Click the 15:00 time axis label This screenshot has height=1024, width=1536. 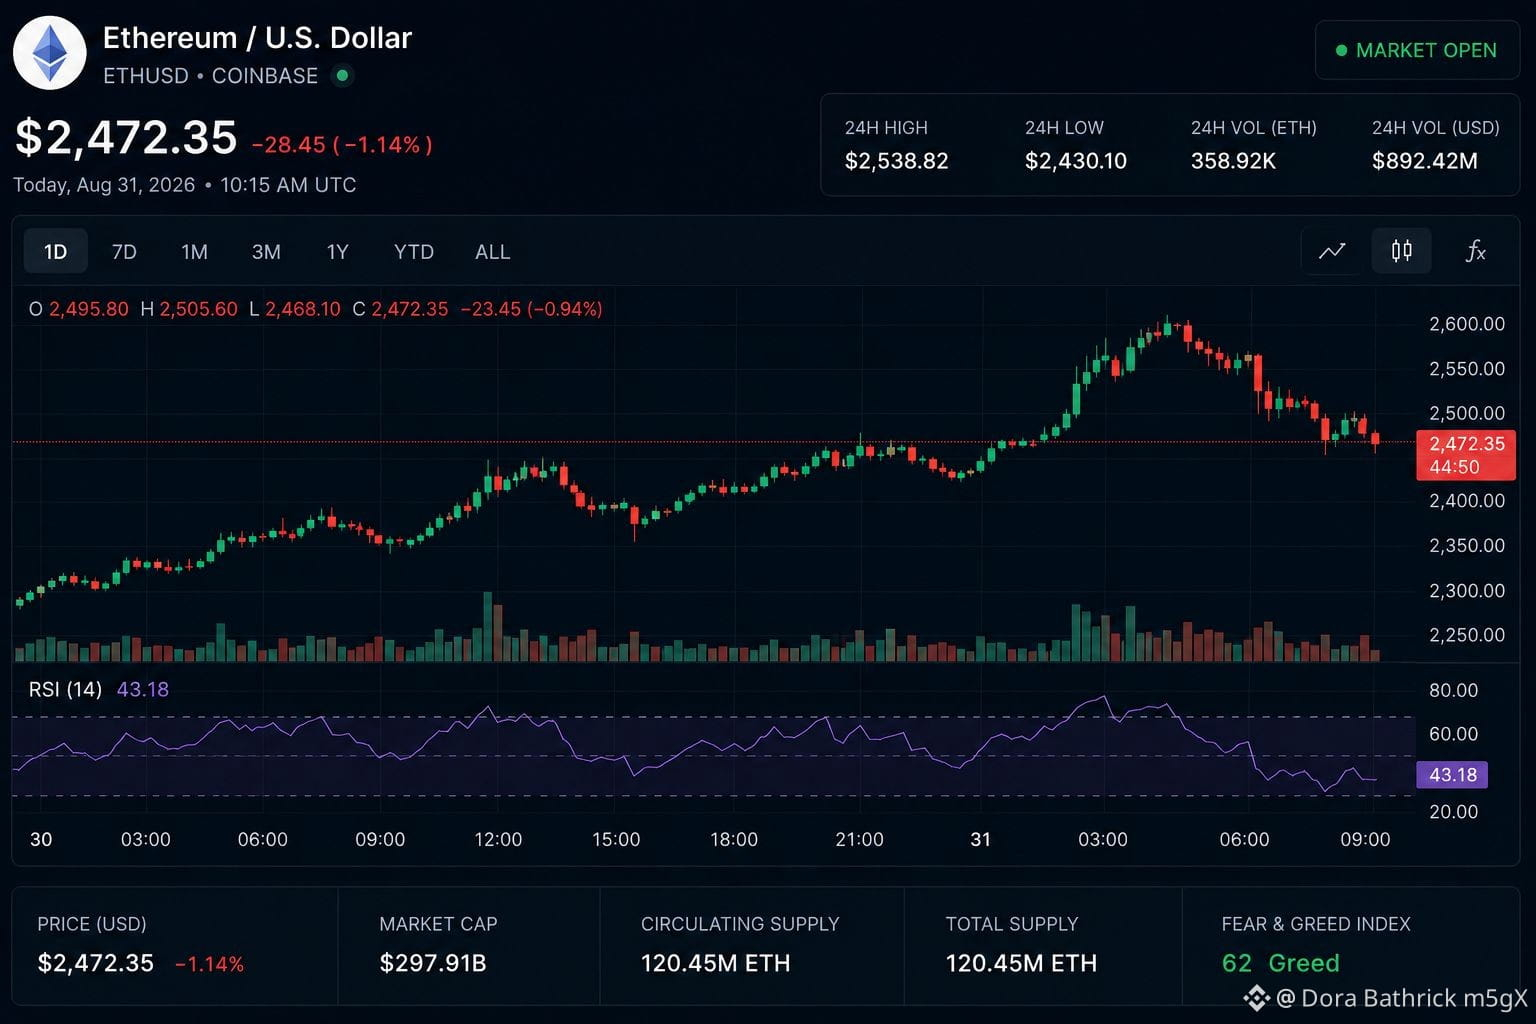pyautogui.click(x=616, y=840)
